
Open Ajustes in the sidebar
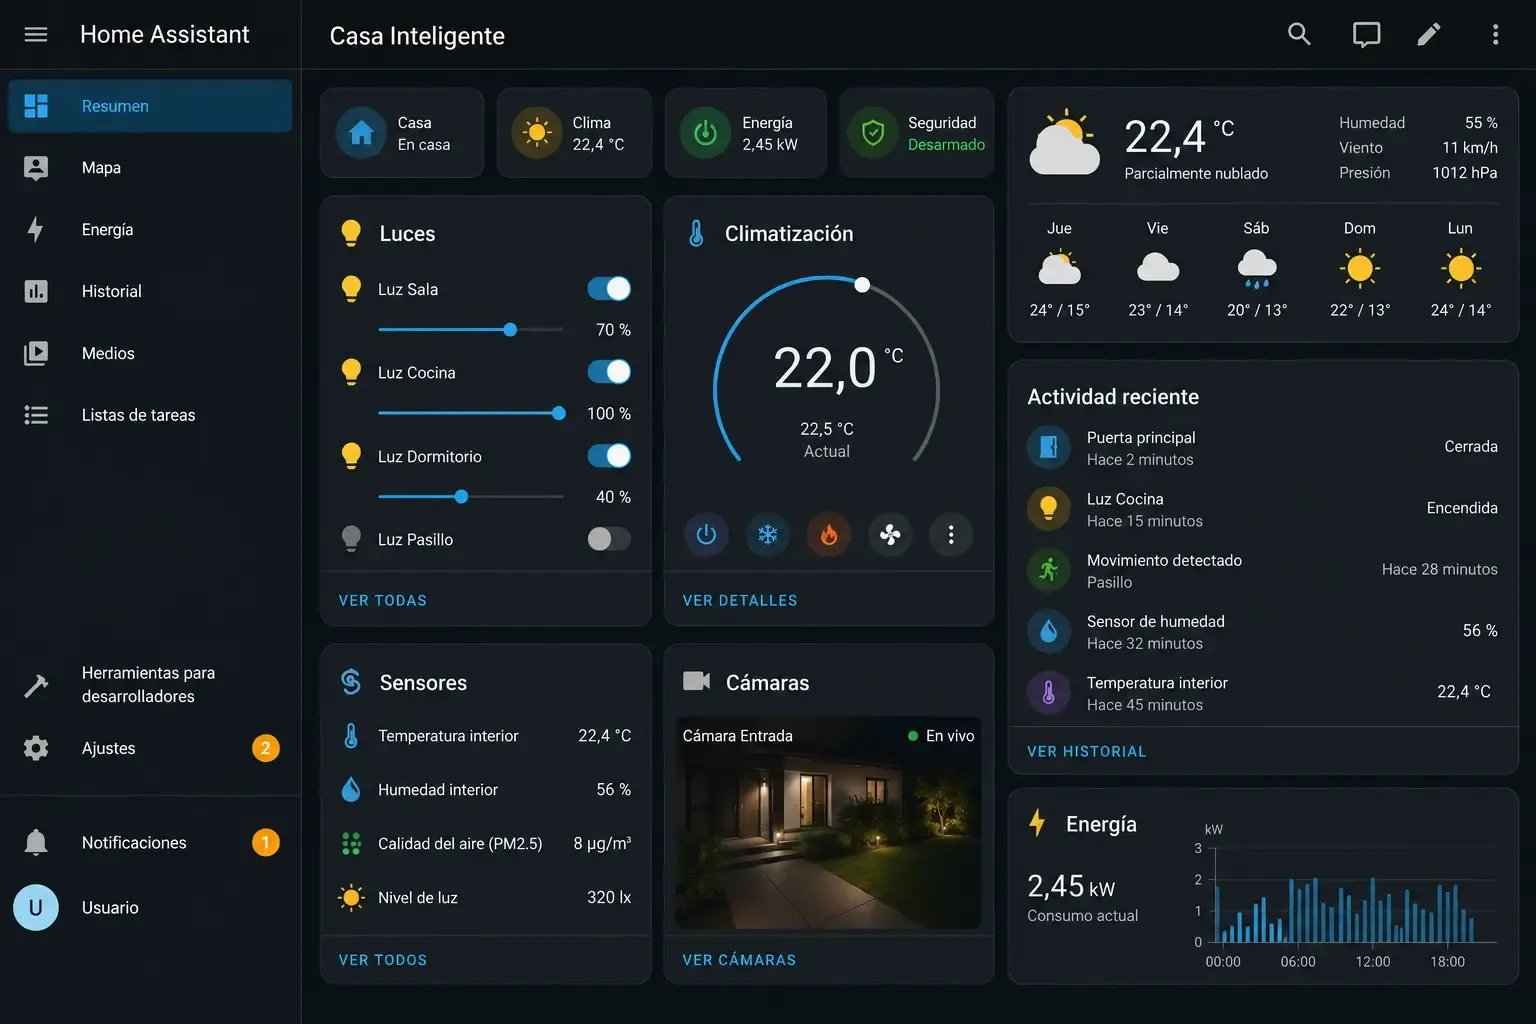pyautogui.click(x=150, y=748)
